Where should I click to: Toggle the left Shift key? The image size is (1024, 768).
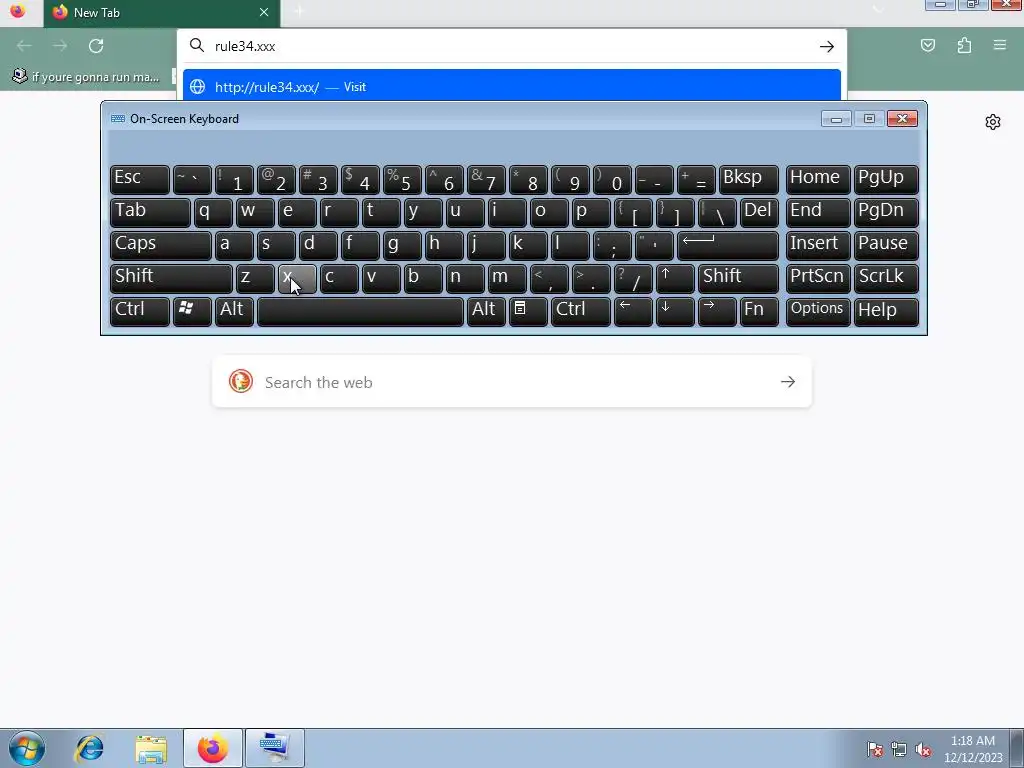(171, 278)
